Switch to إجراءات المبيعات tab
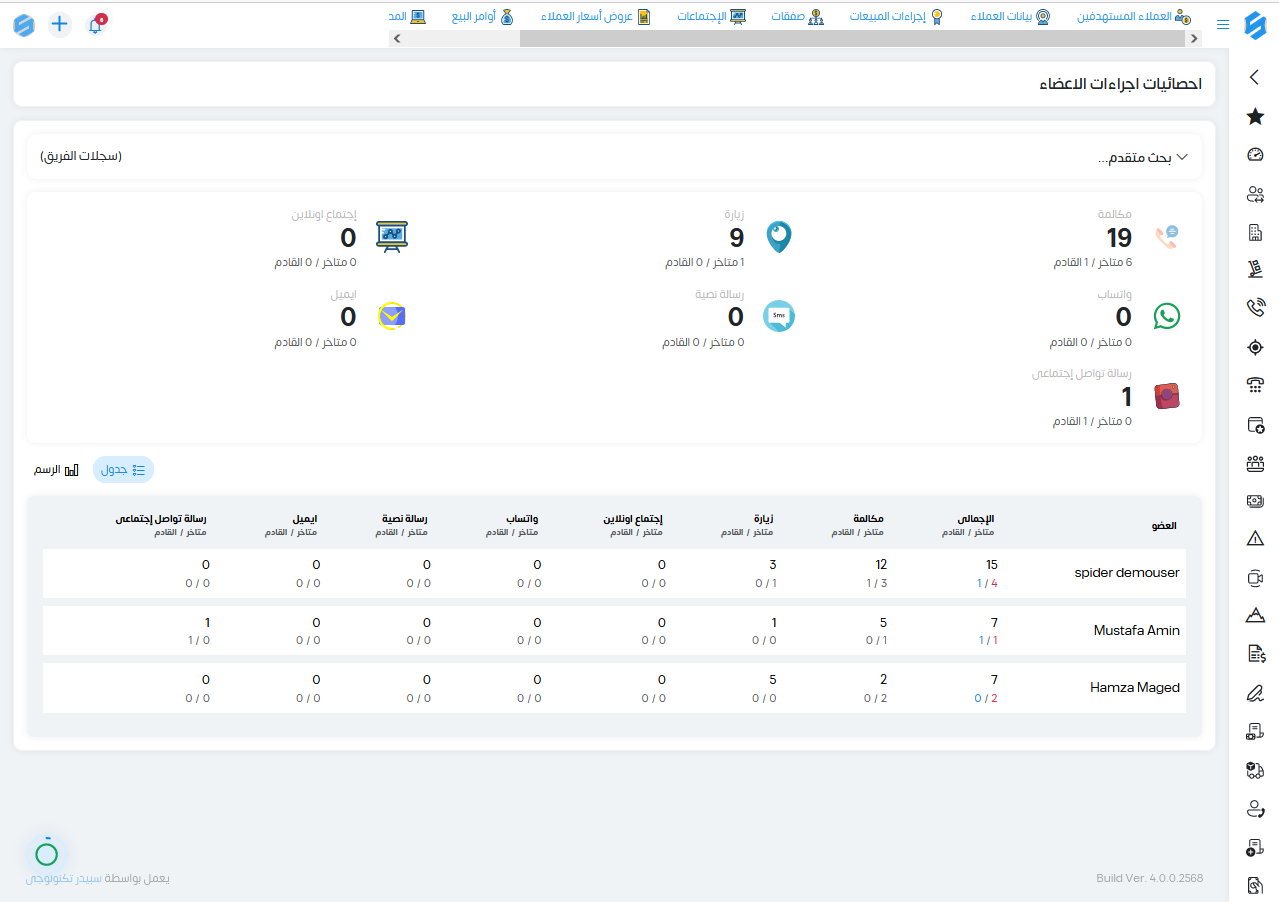 tap(896, 17)
